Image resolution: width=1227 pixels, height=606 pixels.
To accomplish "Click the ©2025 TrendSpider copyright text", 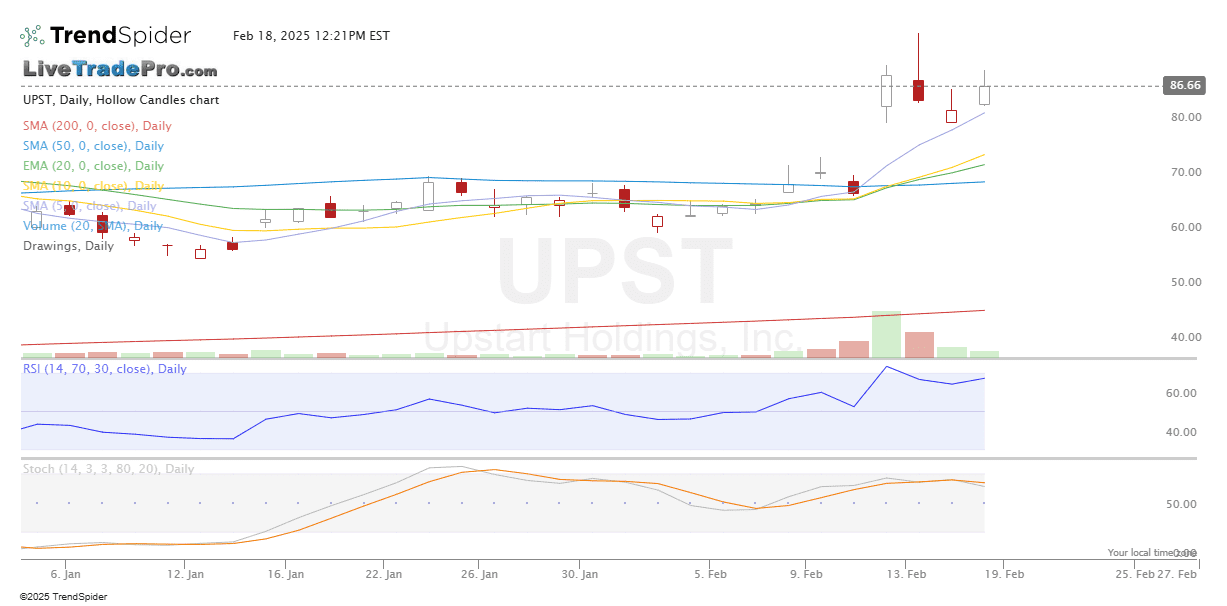I will click(x=63, y=597).
